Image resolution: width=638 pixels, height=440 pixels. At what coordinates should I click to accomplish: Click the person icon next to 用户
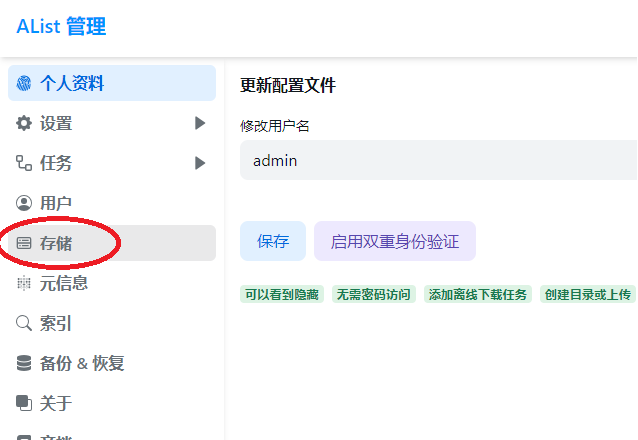24,203
